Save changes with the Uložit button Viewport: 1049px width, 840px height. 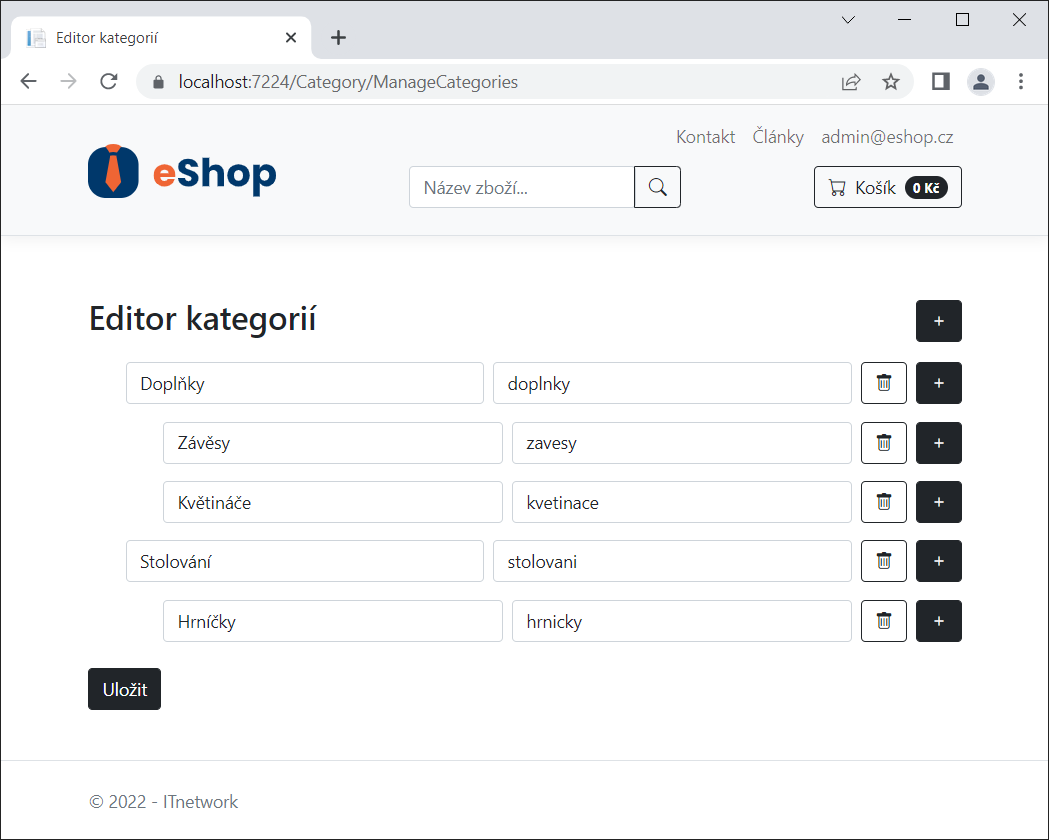tap(124, 689)
